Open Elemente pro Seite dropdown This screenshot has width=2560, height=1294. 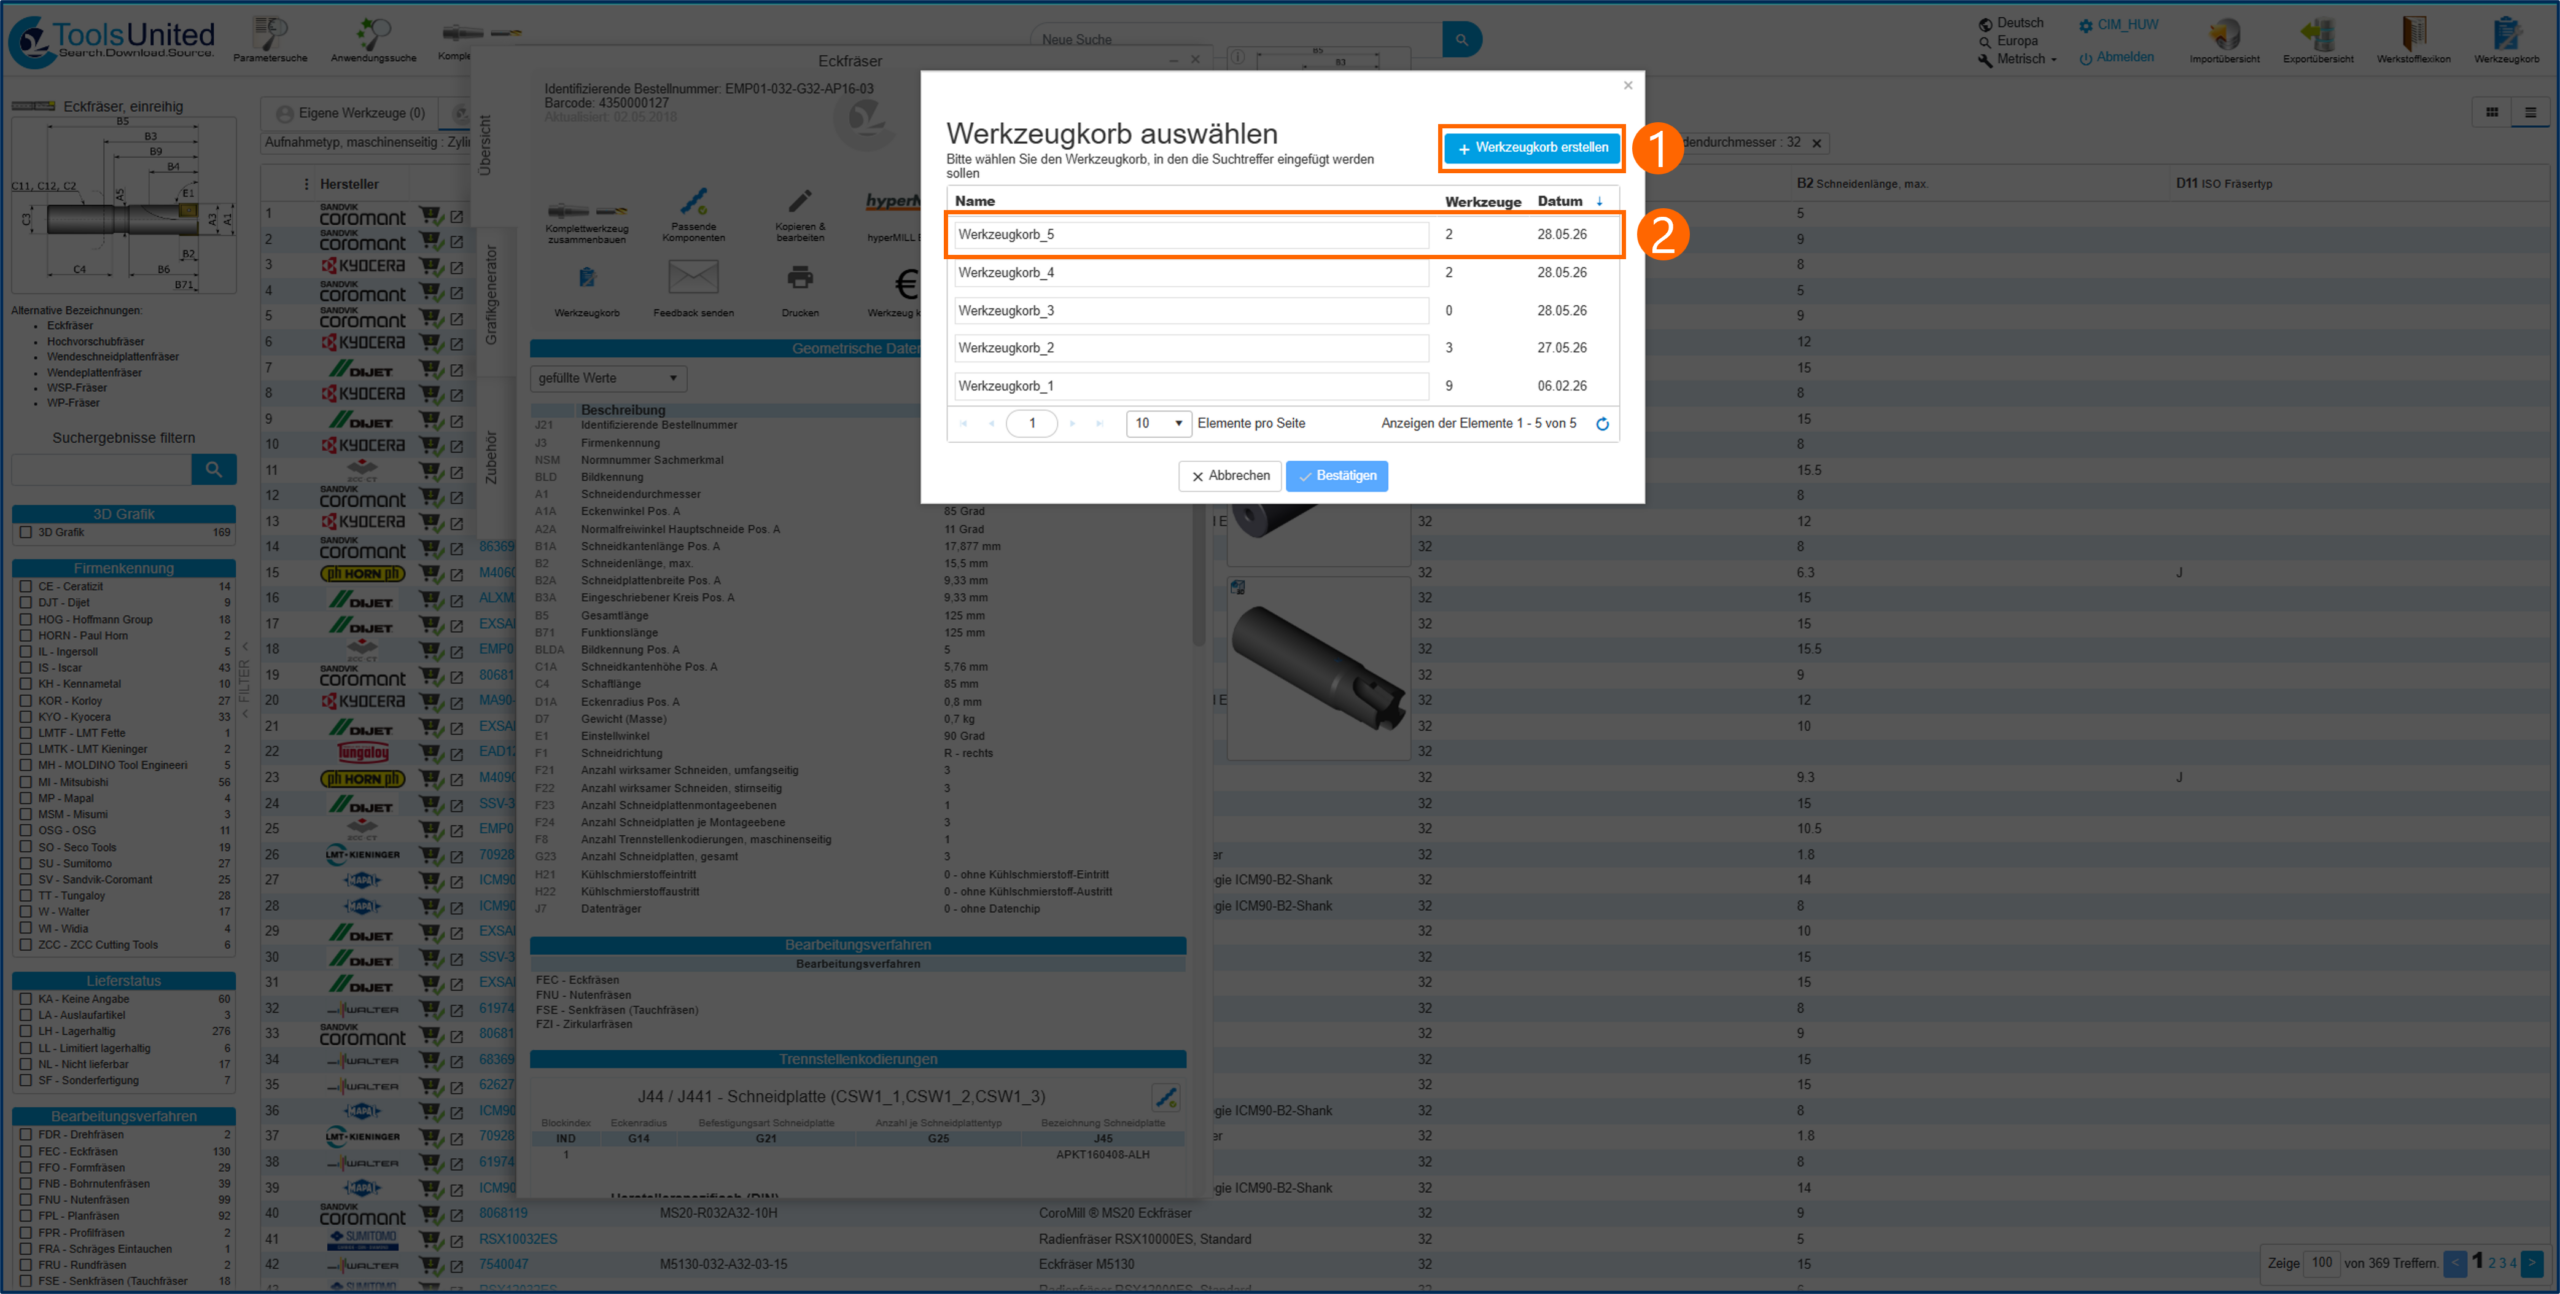pos(1159,424)
